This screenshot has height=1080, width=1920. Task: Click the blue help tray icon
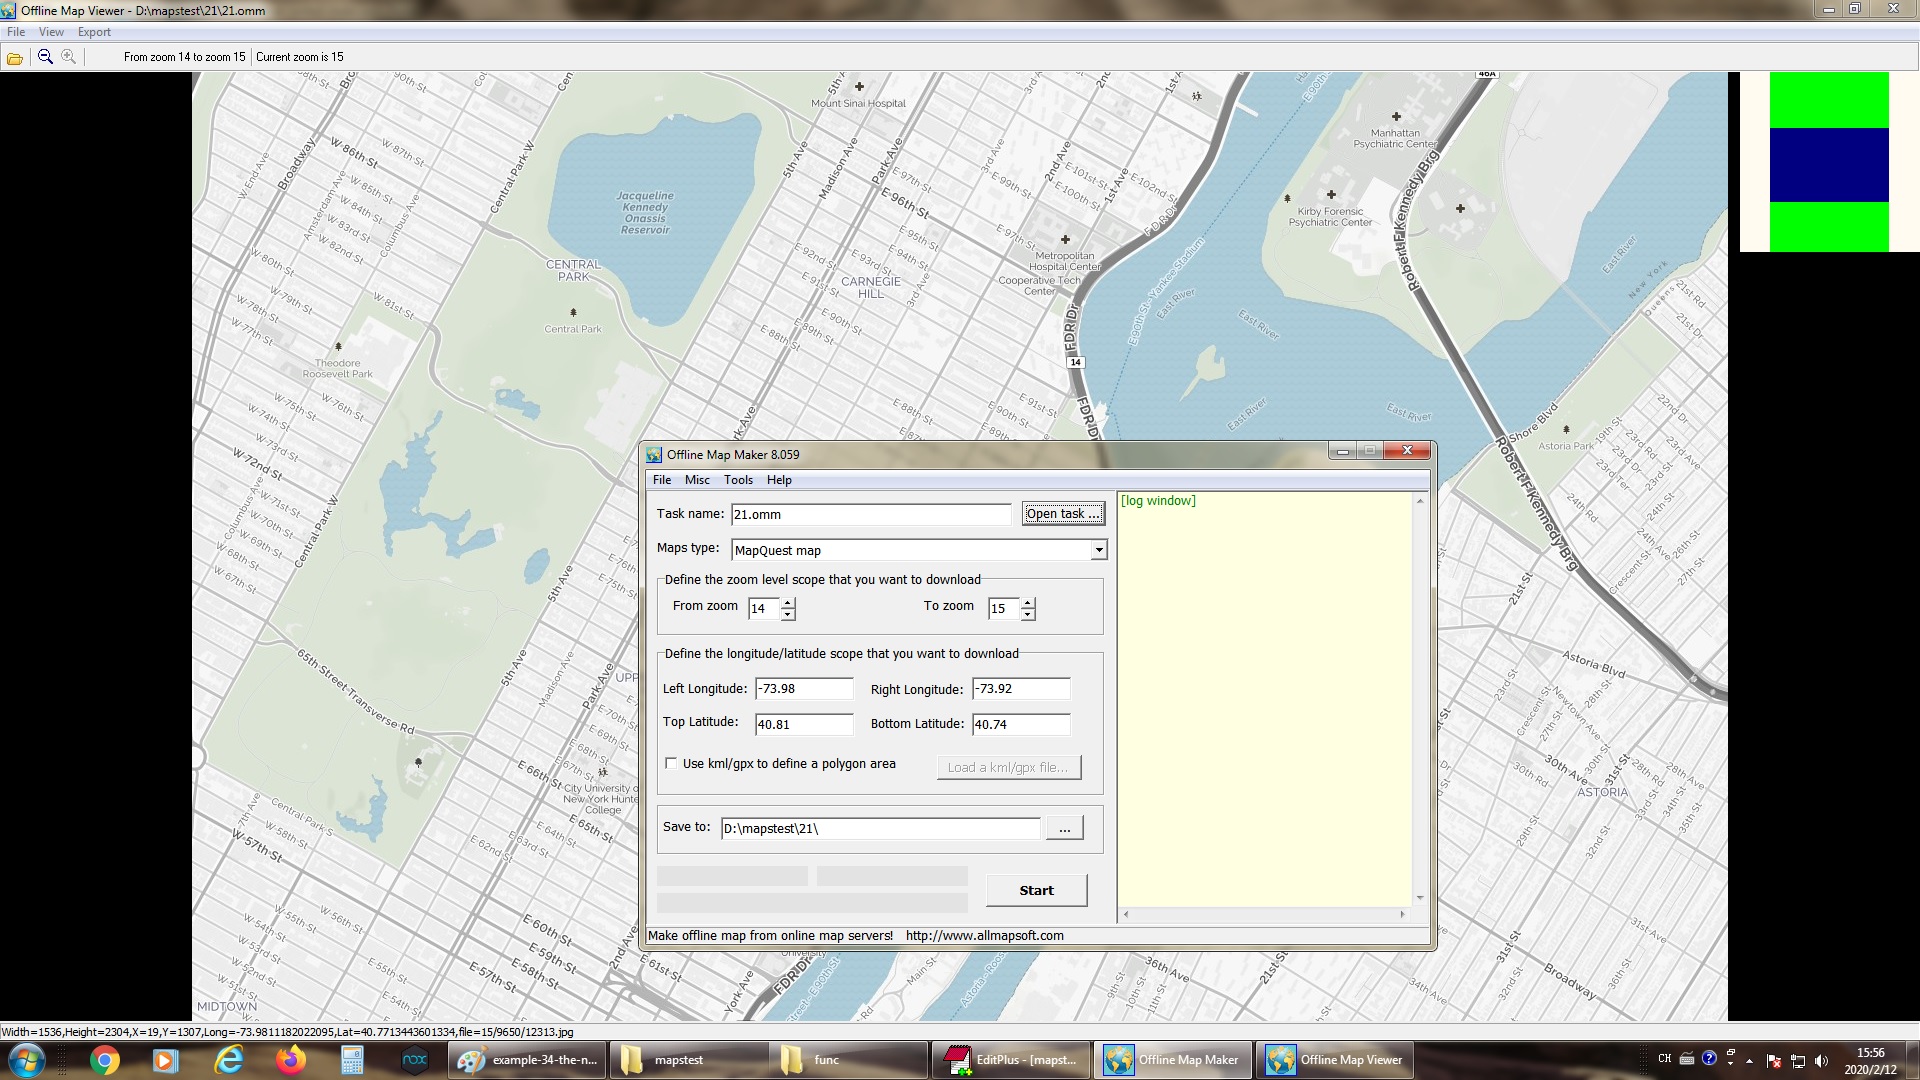(1709, 1058)
